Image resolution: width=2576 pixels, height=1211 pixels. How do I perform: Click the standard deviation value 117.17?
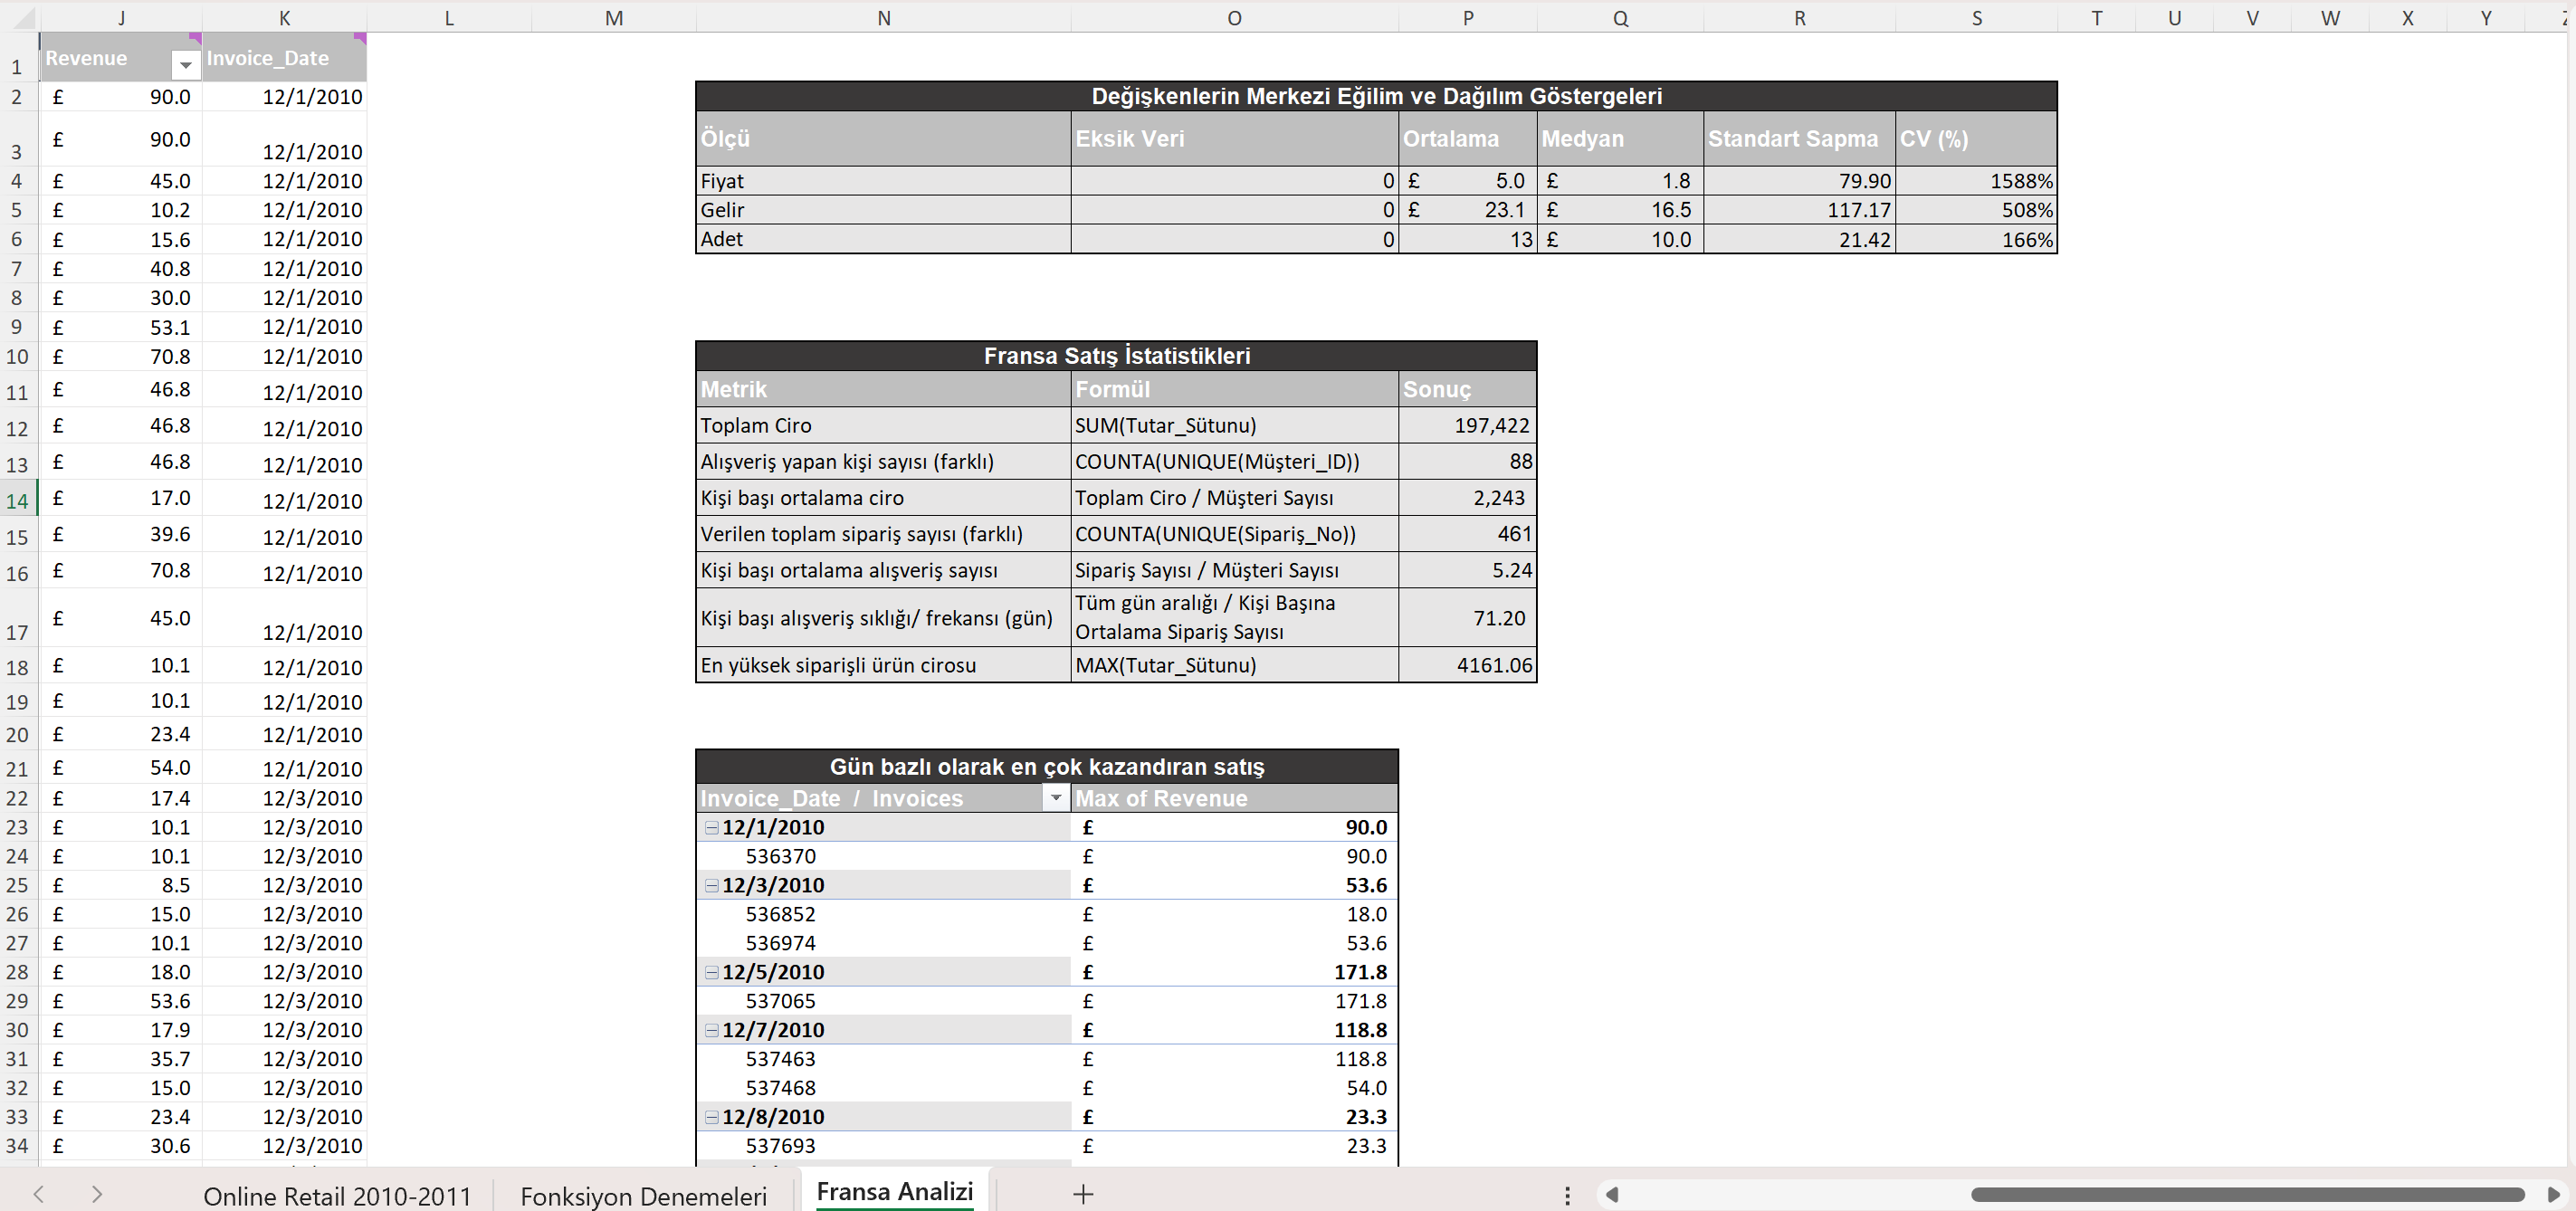coord(1799,209)
